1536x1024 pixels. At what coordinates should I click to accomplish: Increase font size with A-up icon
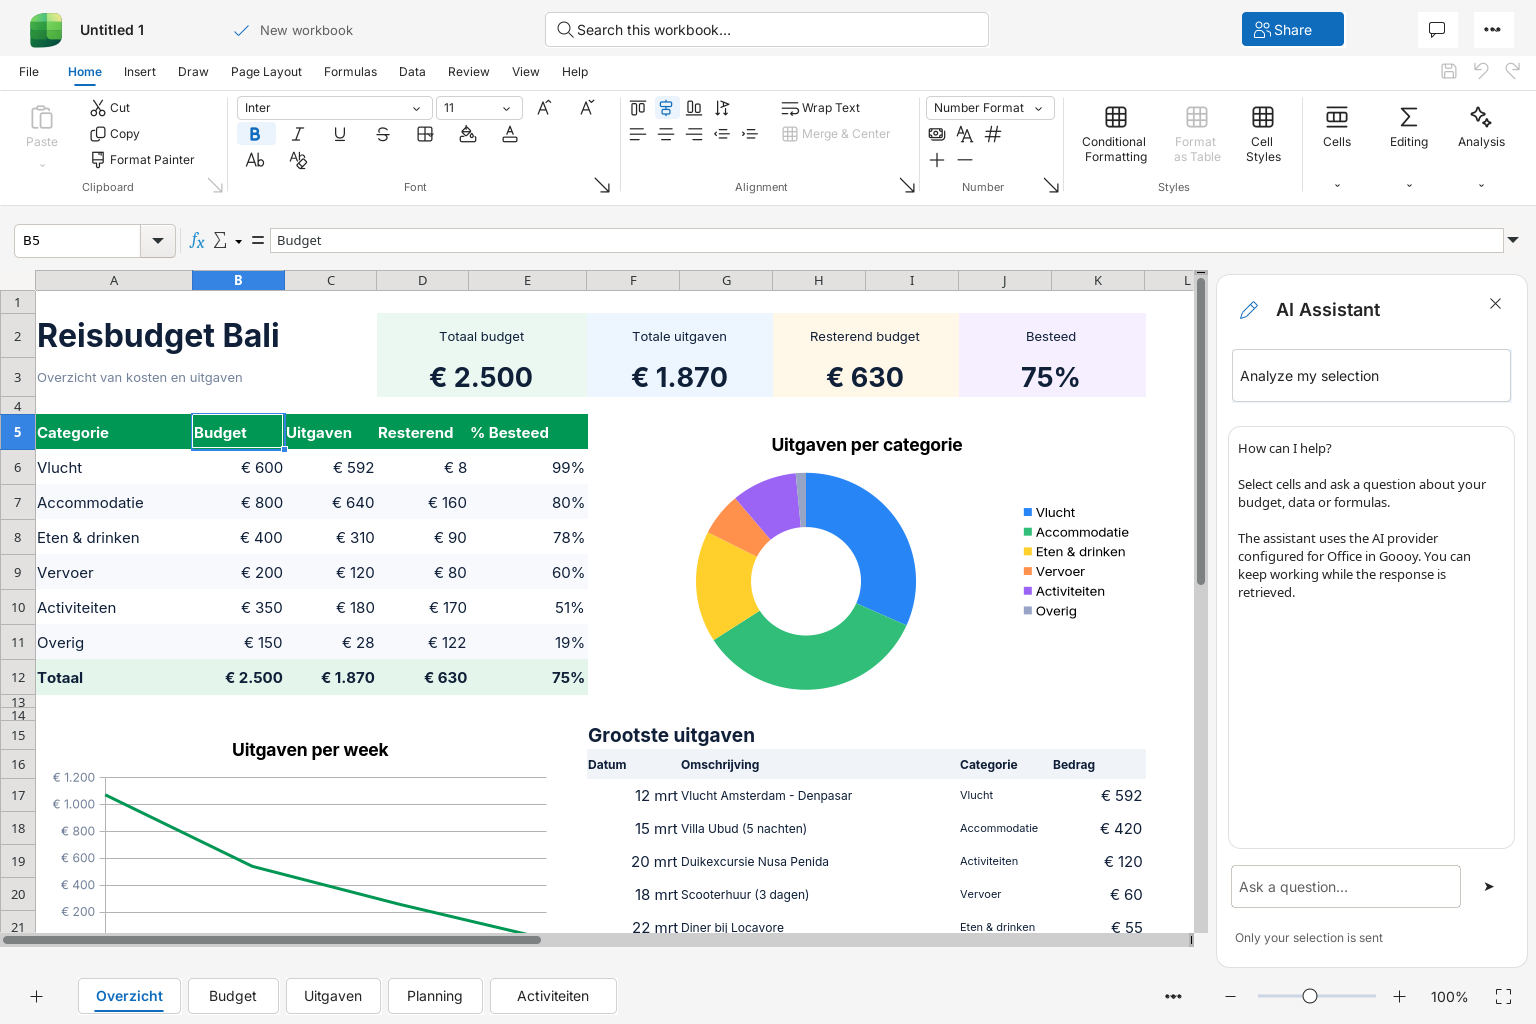pos(544,108)
